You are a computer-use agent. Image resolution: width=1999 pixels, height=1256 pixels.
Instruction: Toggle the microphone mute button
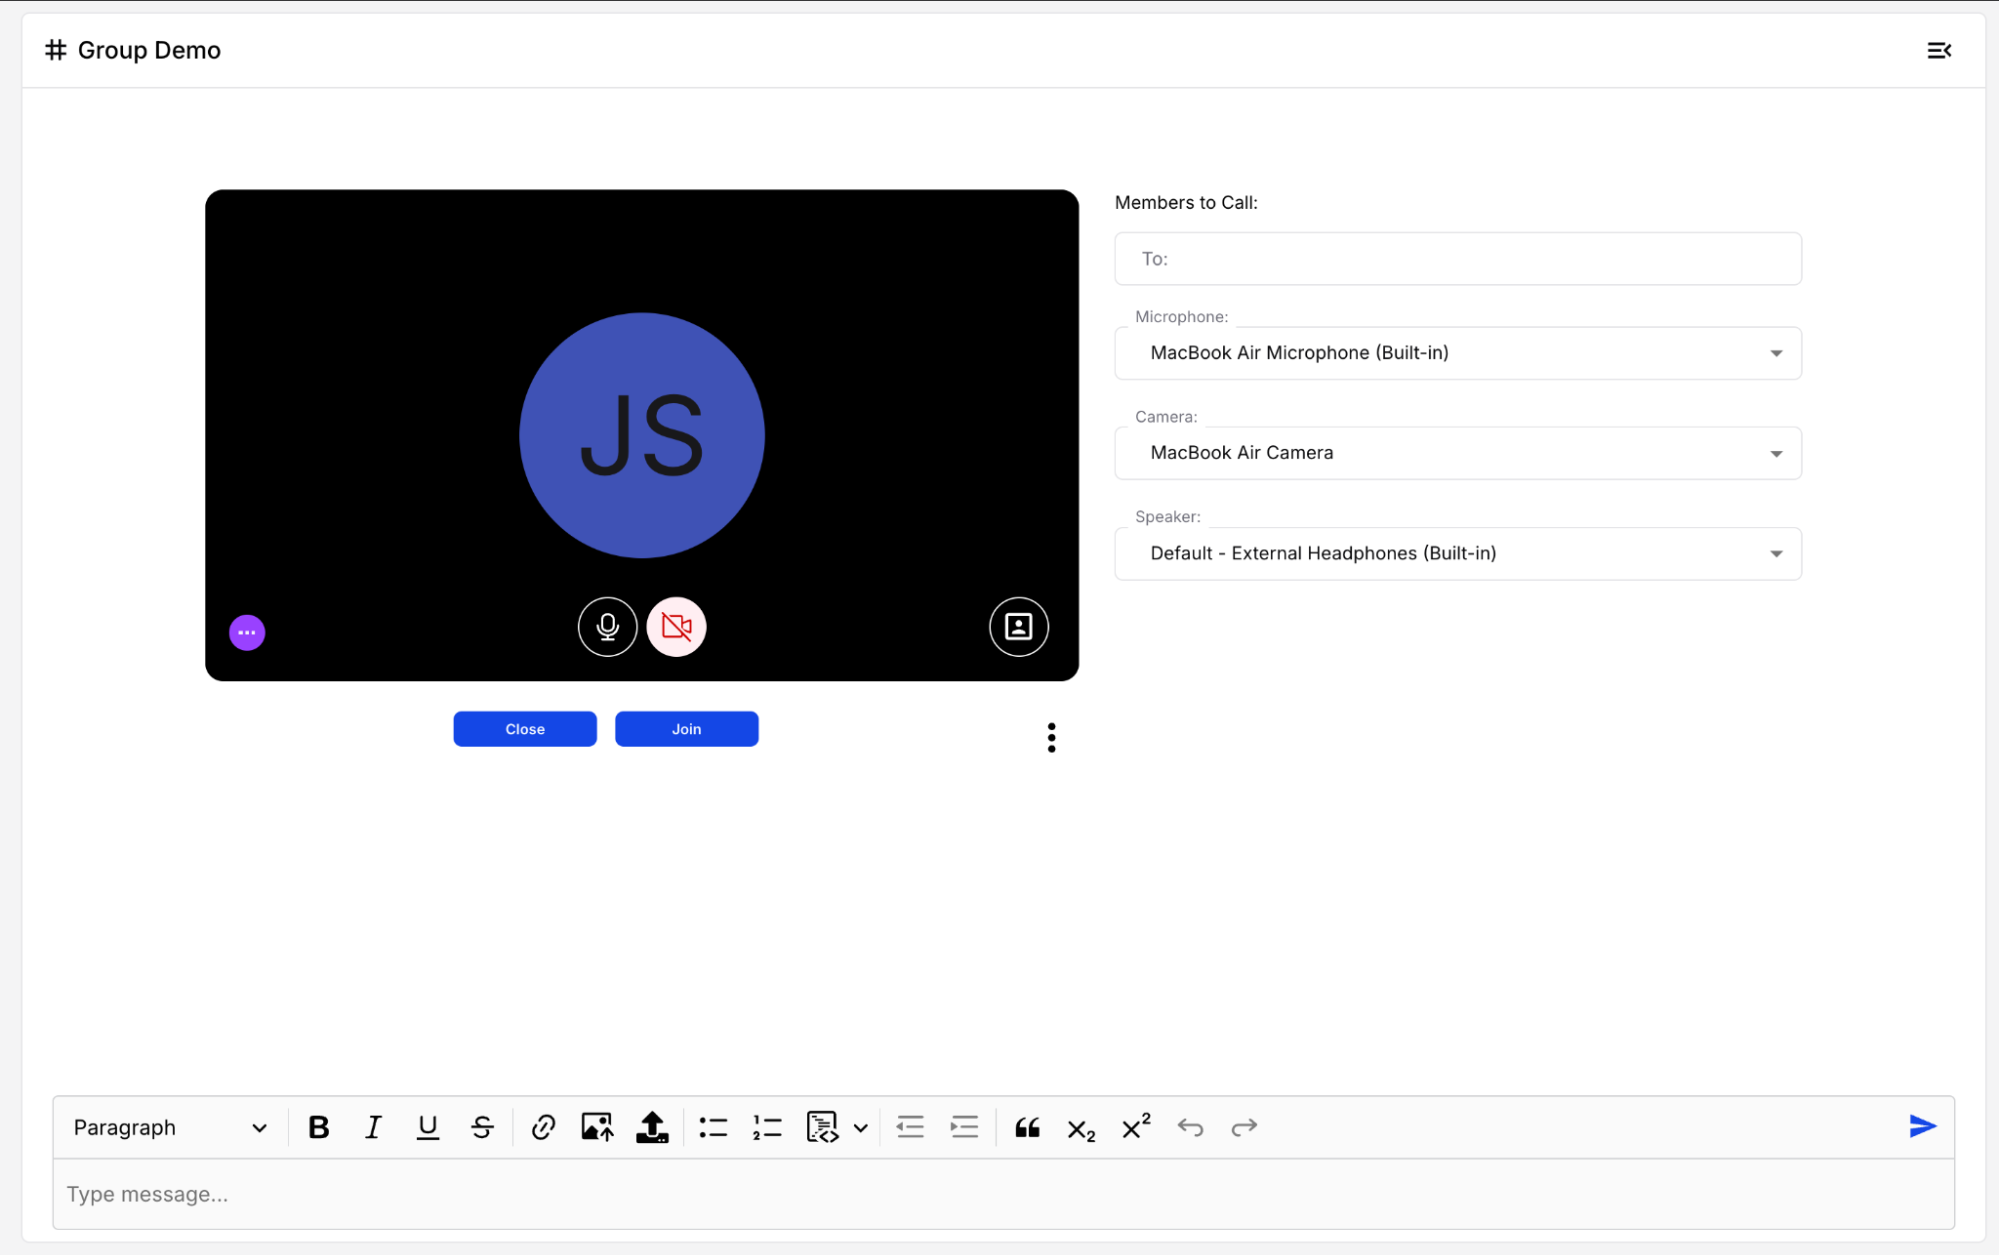pyautogui.click(x=607, y=627)
